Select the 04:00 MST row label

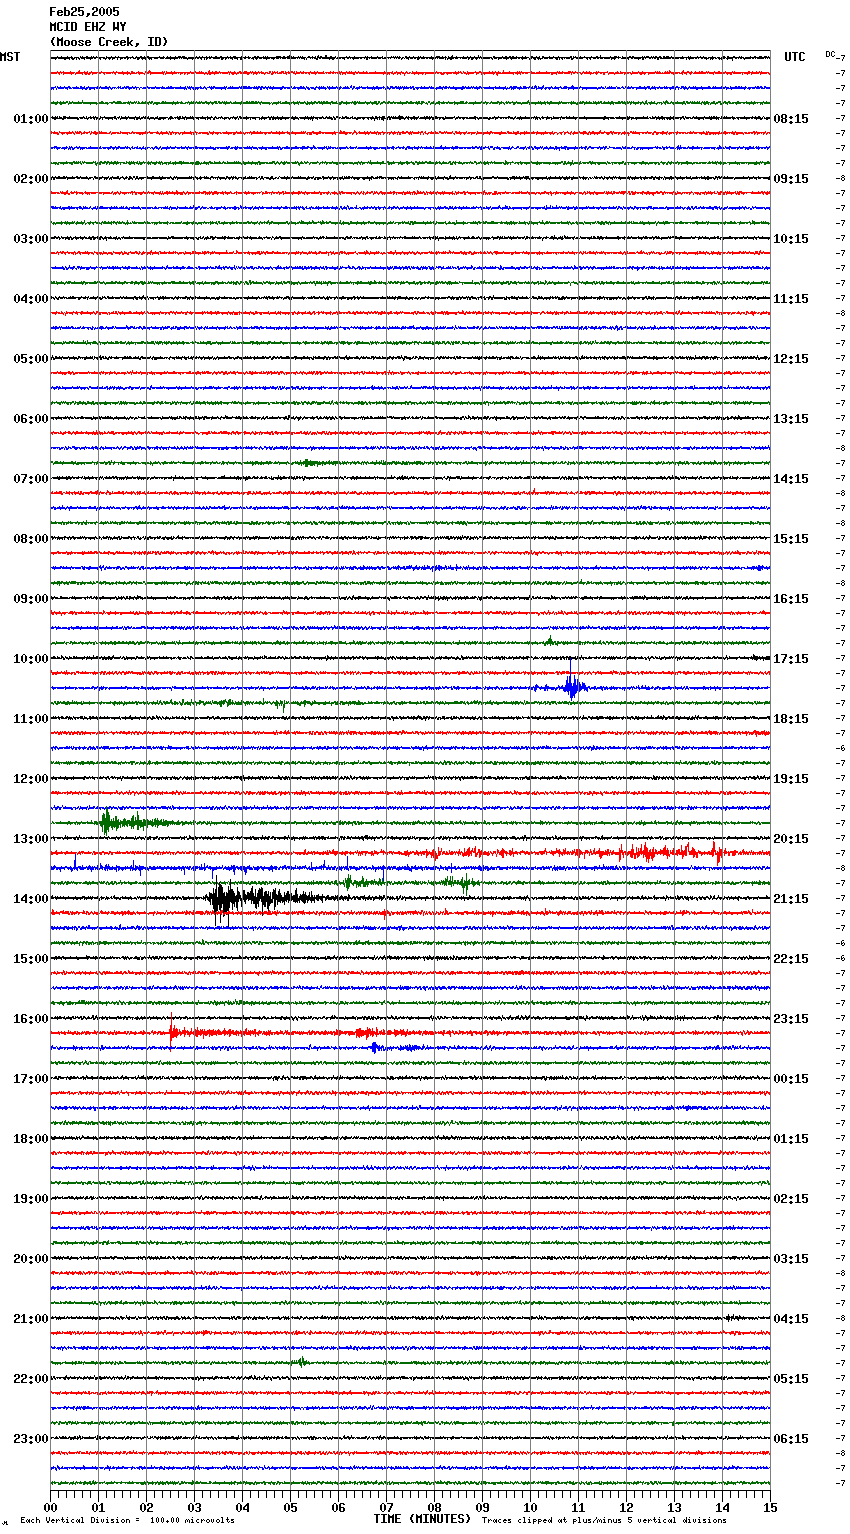click(31, 299)
